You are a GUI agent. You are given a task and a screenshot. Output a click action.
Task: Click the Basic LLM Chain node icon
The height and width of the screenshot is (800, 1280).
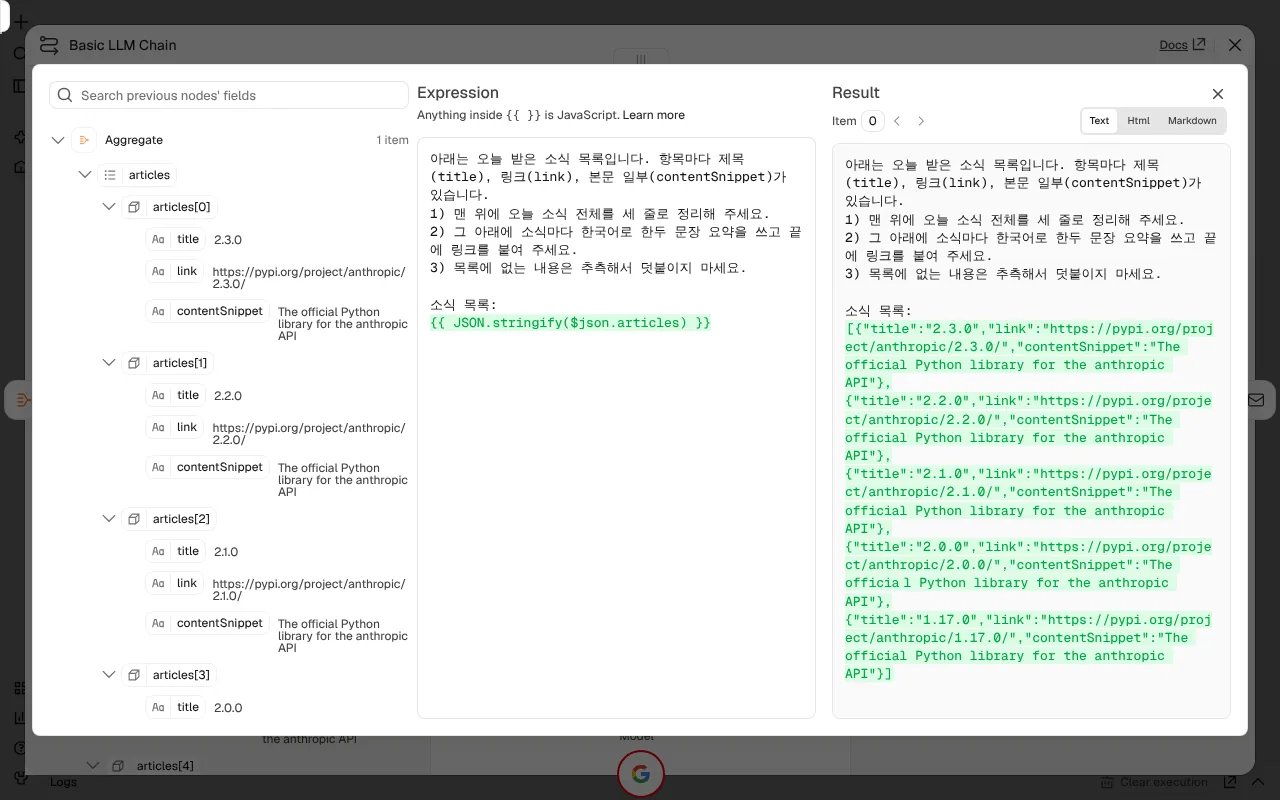coord(49,45)
